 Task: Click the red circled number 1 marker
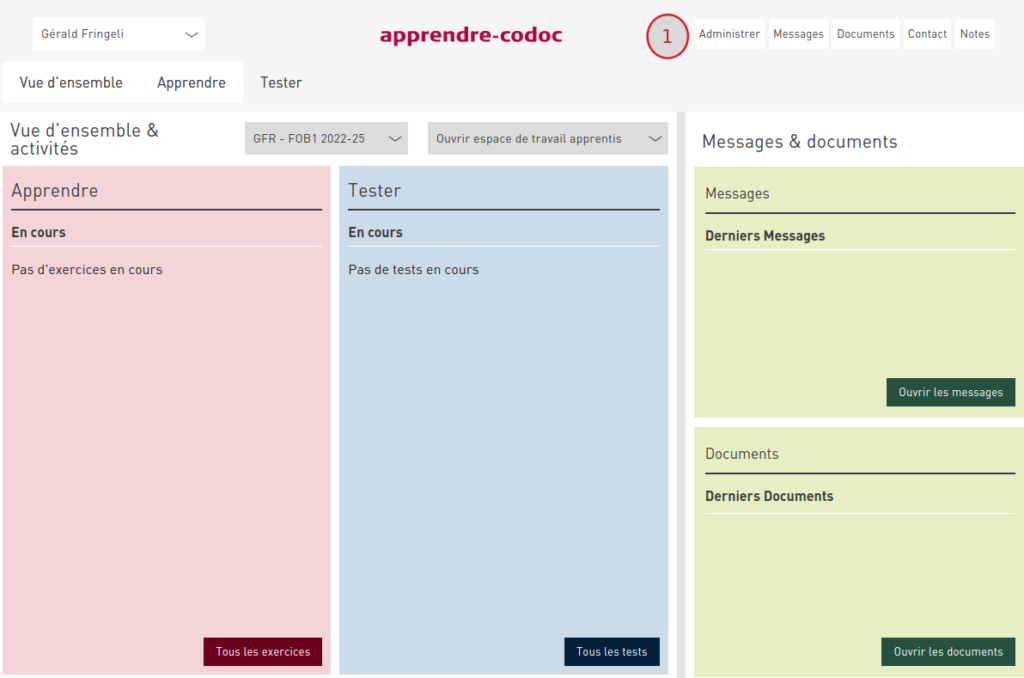667,37
